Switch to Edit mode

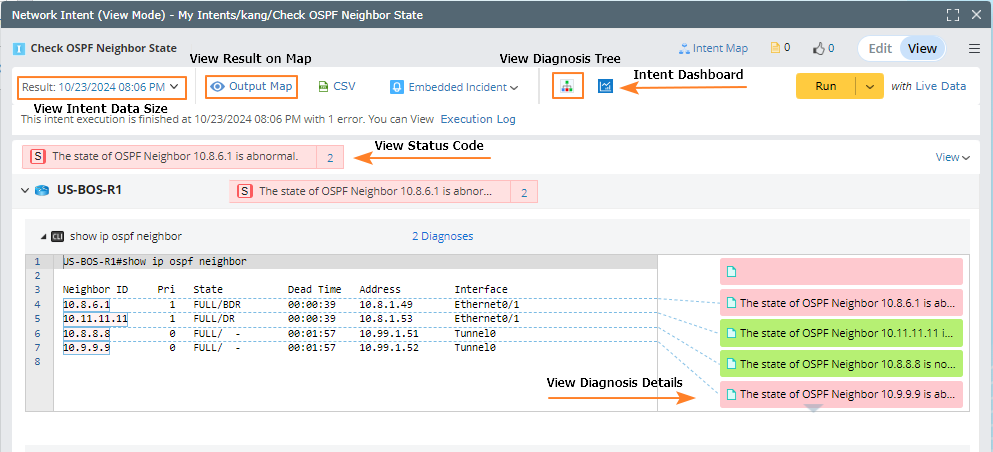880,48
